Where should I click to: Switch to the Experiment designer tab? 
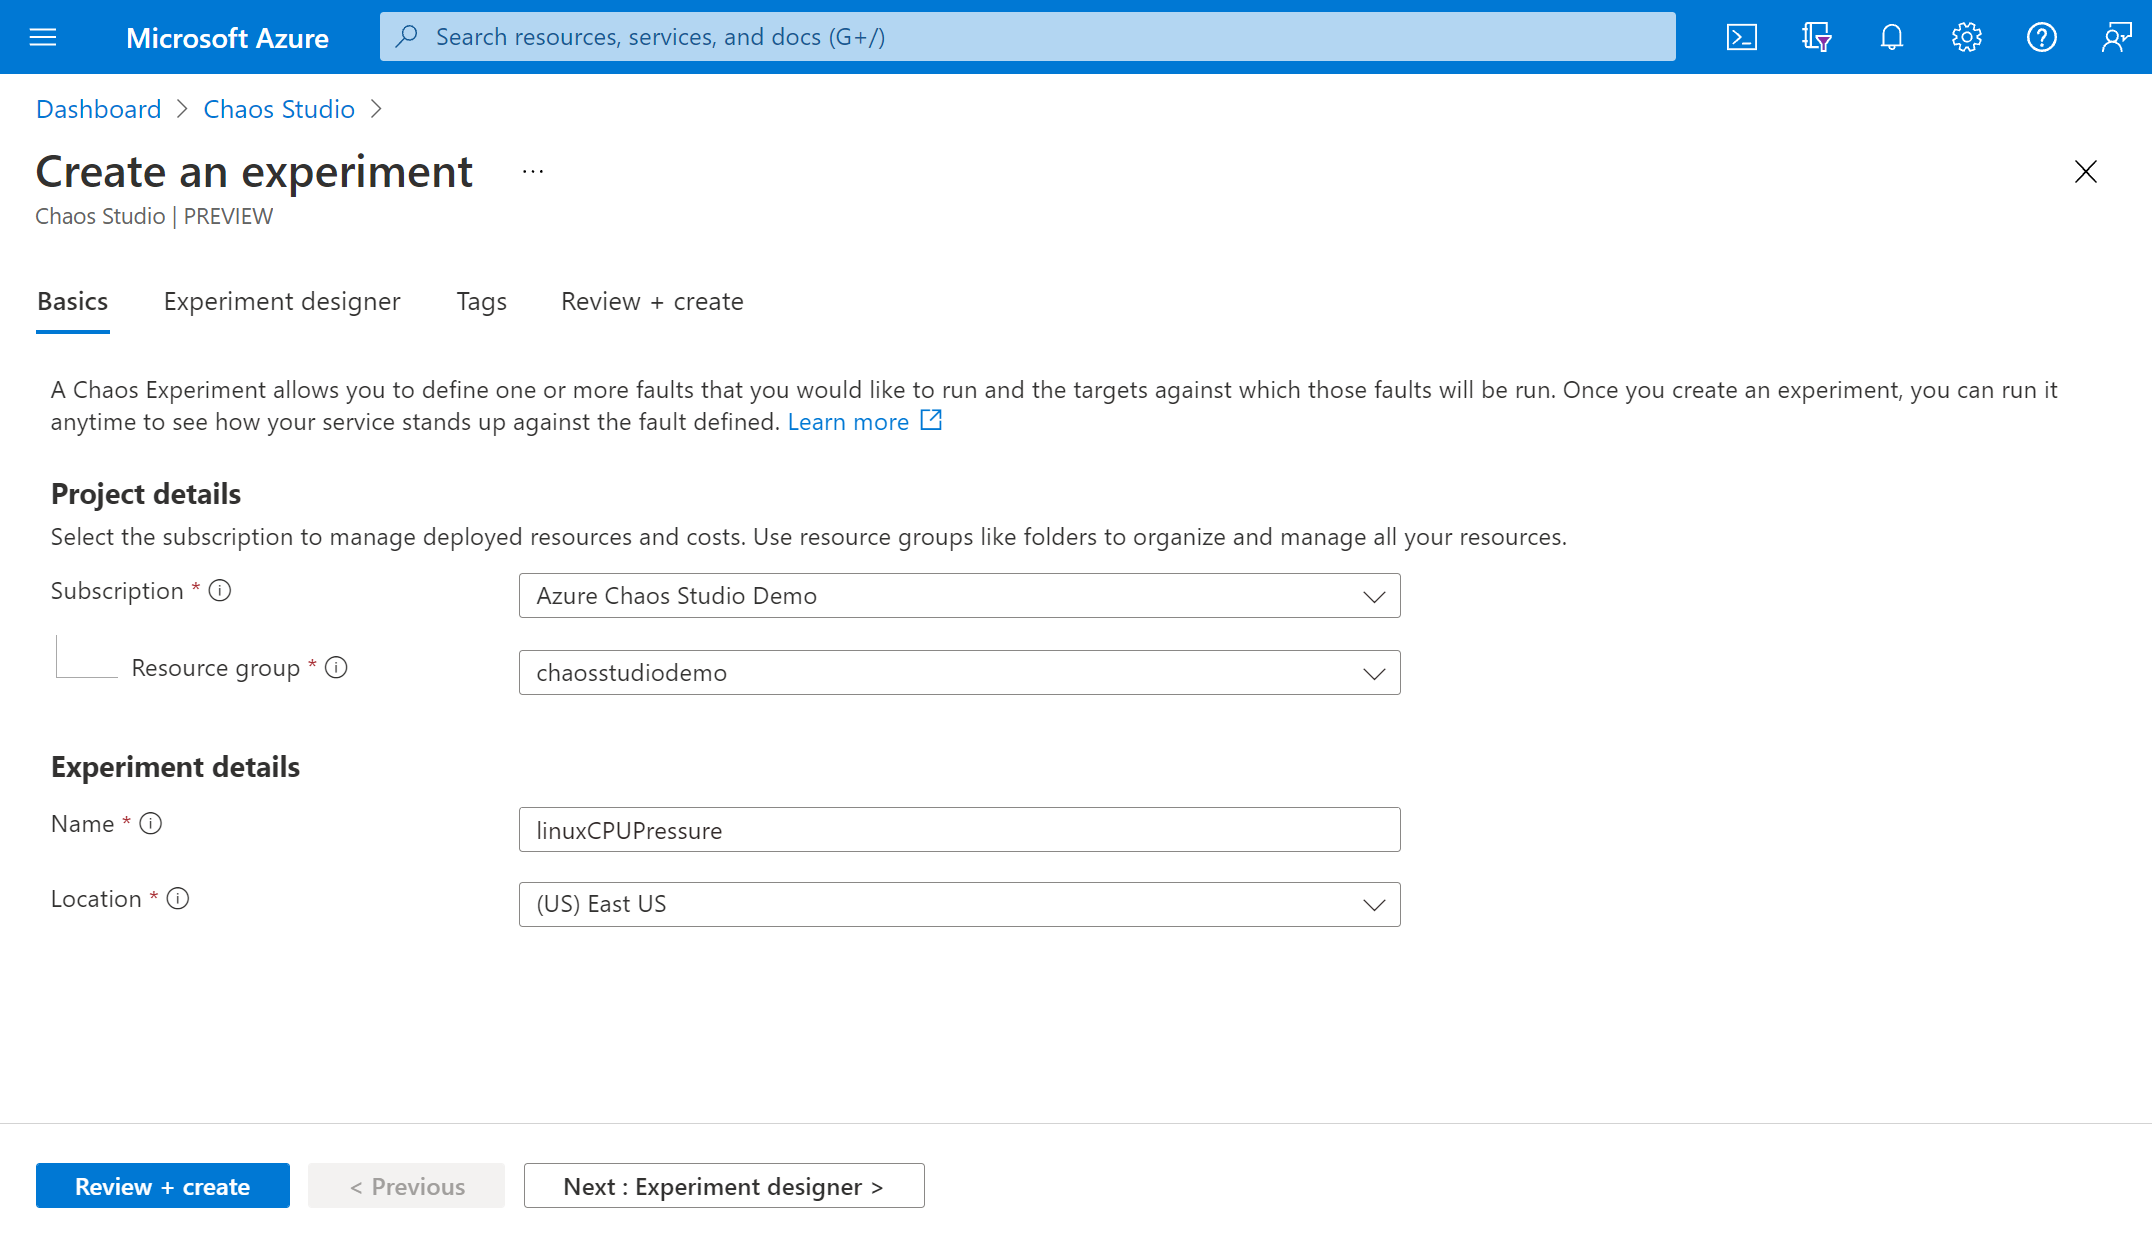[x=281, y=302]
